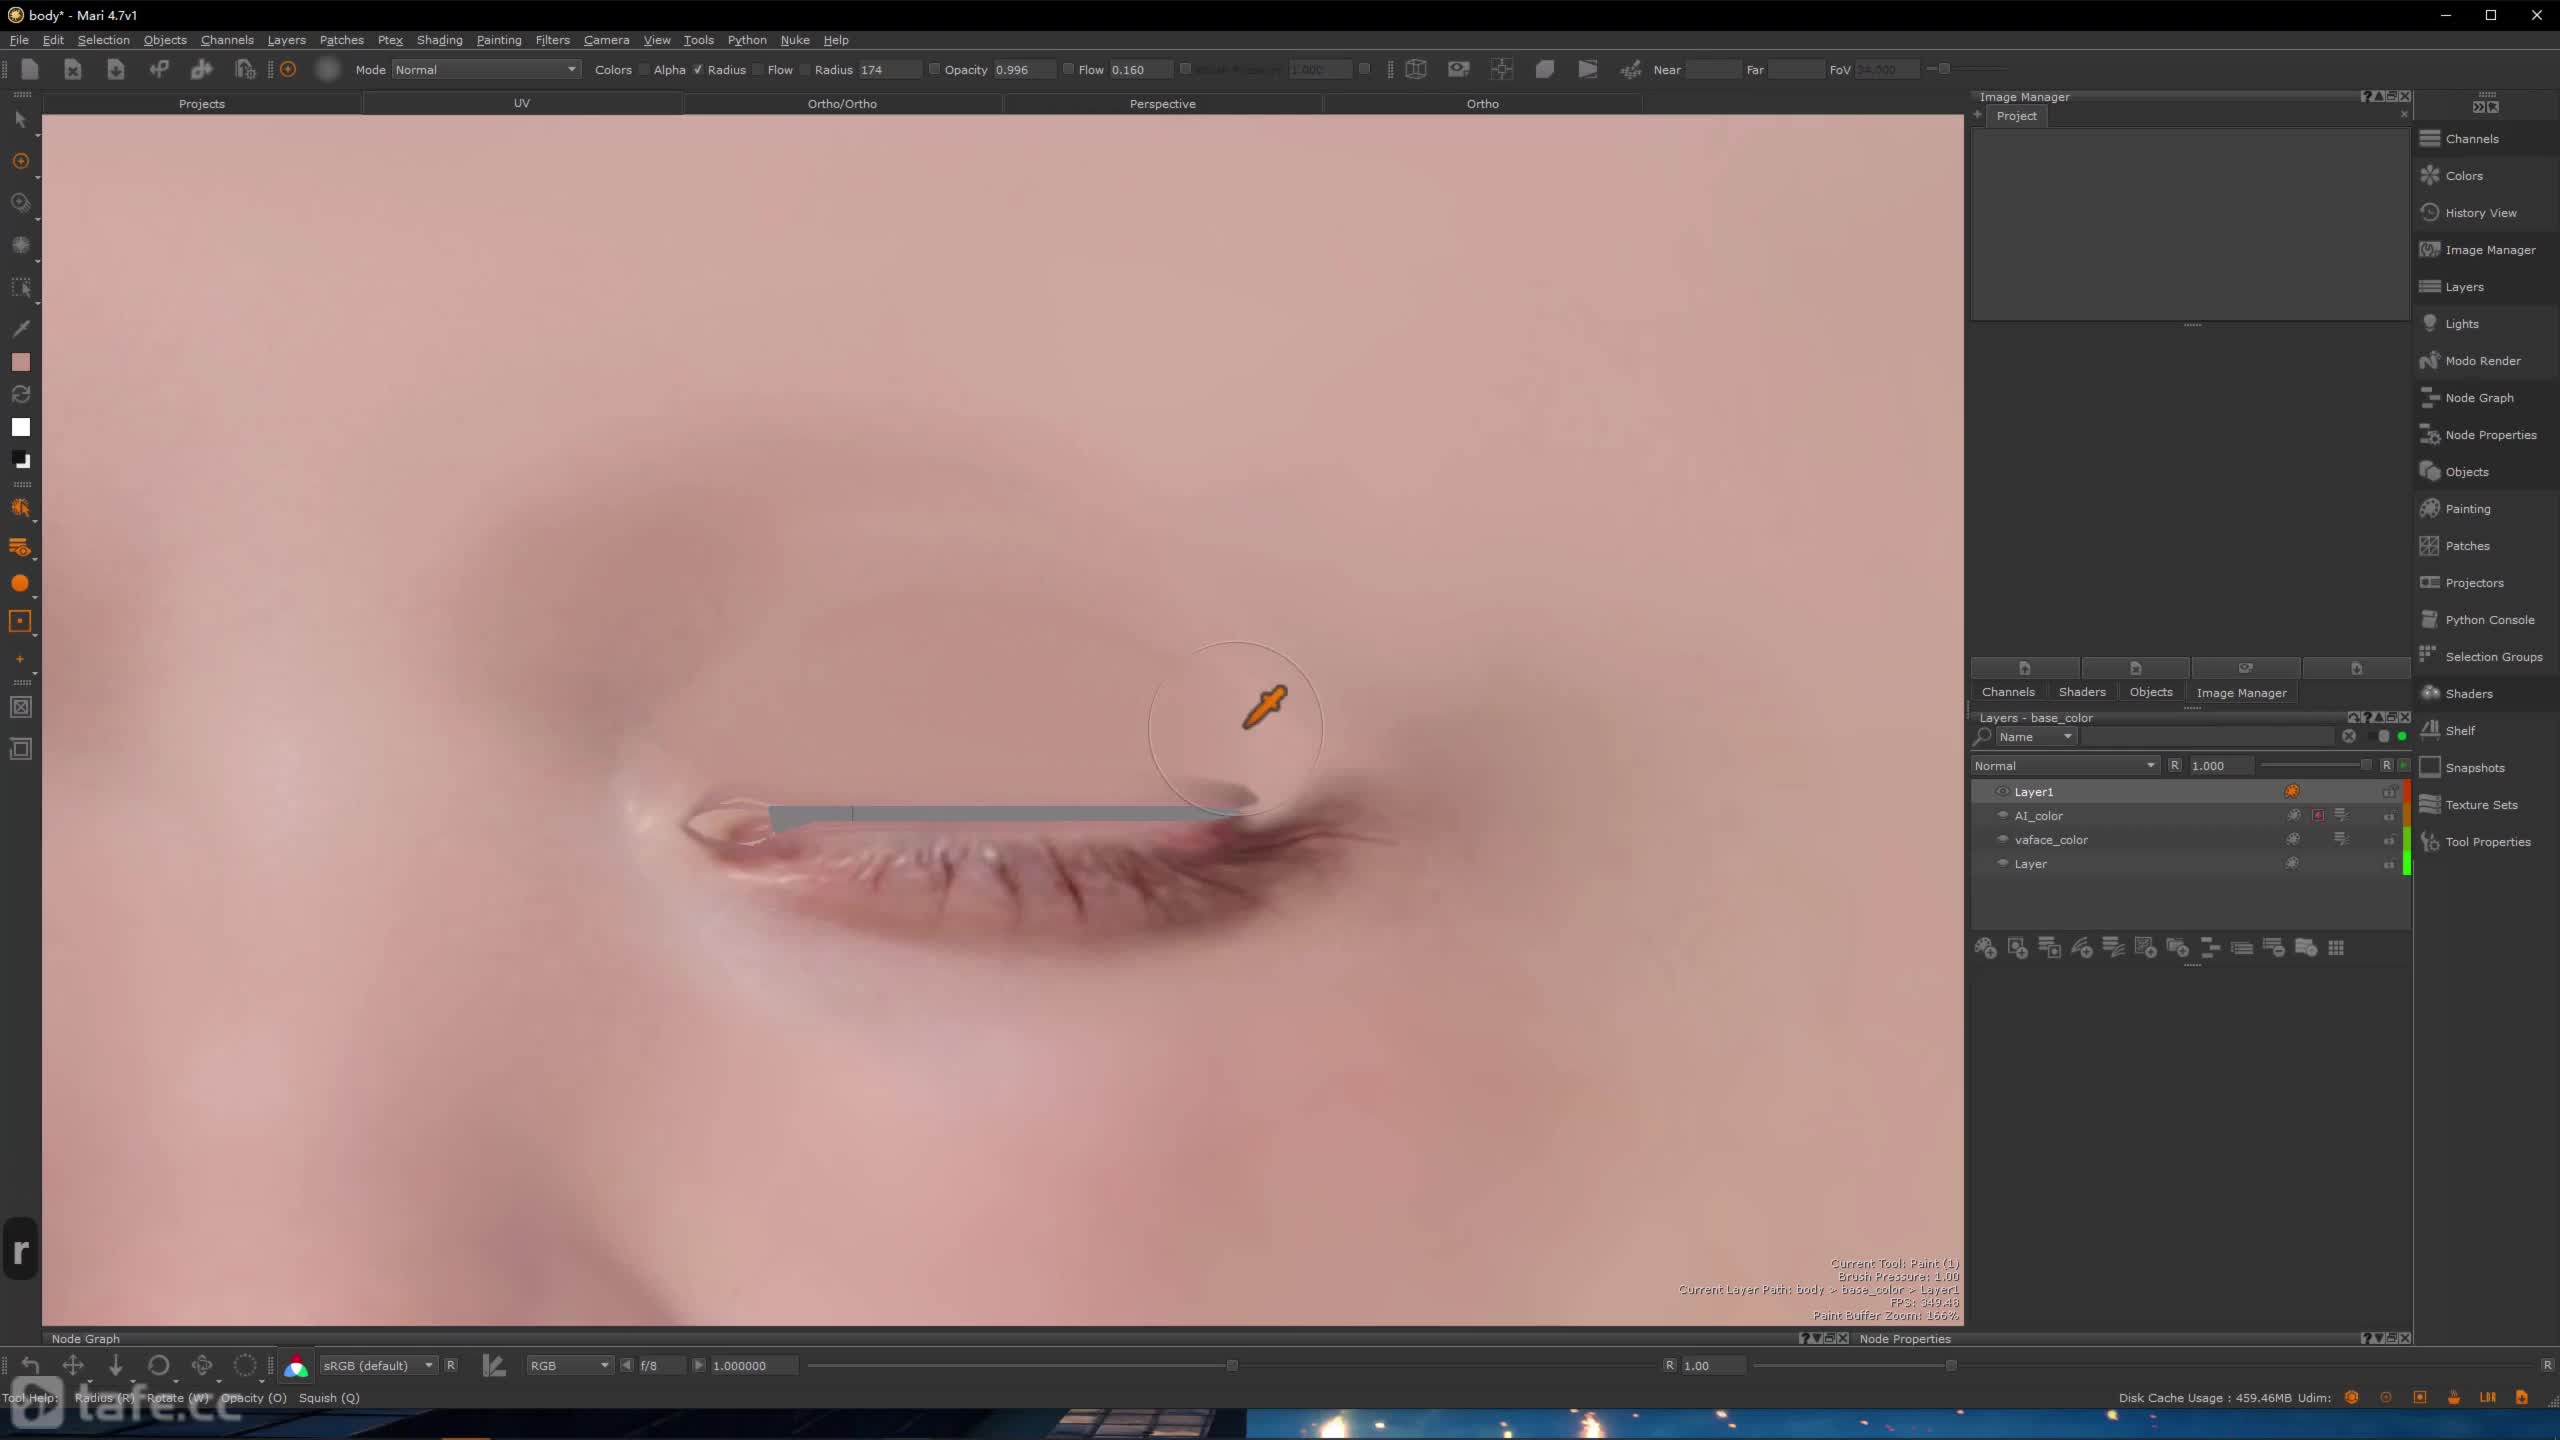This screenshot has width=2560, height=1440.
Task: Open Shelf palette from sidebar
Action: (x=2460, y=731)
